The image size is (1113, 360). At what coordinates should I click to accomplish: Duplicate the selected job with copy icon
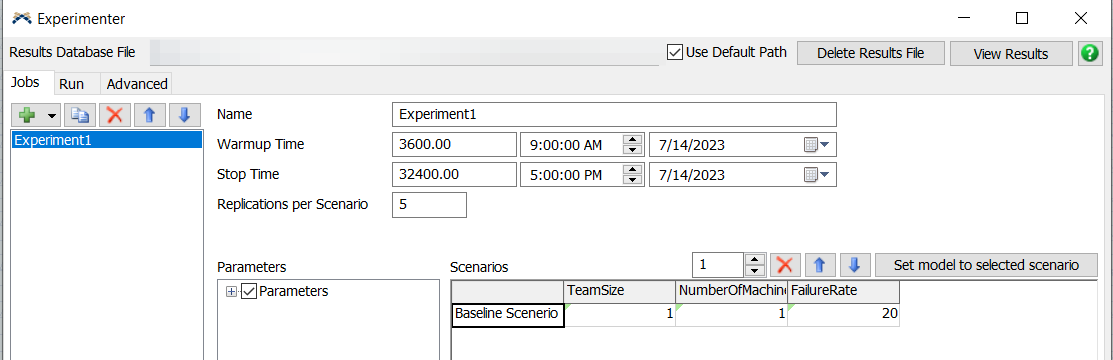click(79, 114)
